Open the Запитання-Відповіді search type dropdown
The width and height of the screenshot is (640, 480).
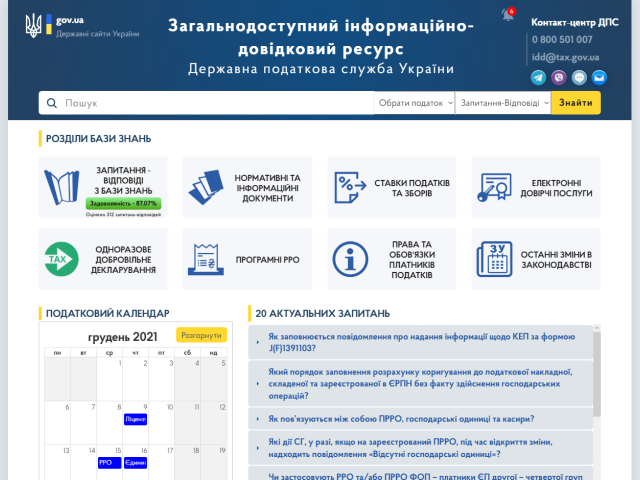point(502,103)
